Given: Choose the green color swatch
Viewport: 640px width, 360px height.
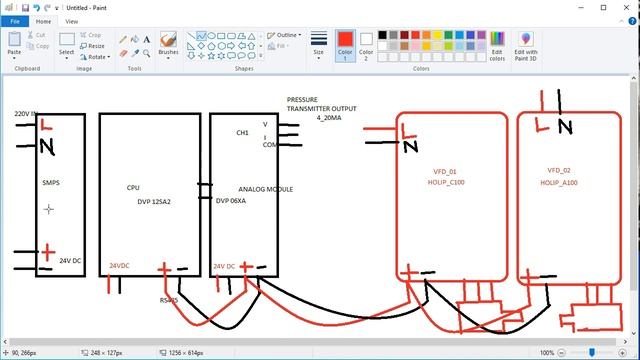Looking at the screenshot, I should point(449,35).
